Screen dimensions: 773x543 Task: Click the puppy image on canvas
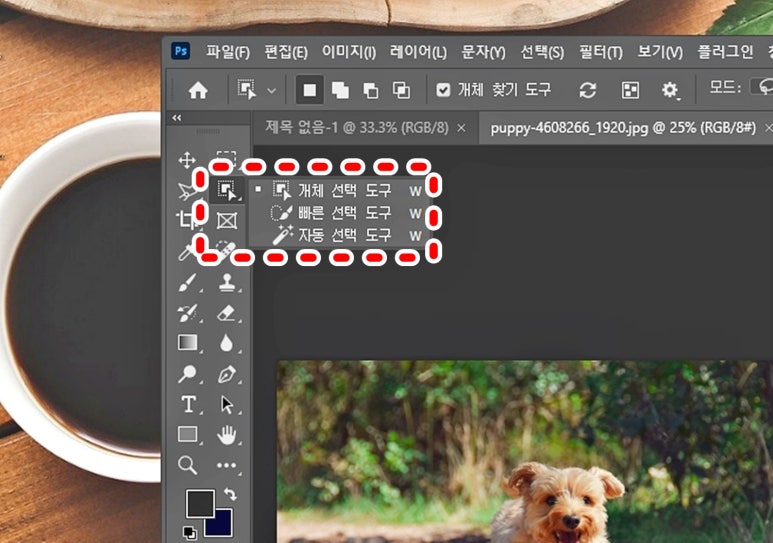(524, 451)
